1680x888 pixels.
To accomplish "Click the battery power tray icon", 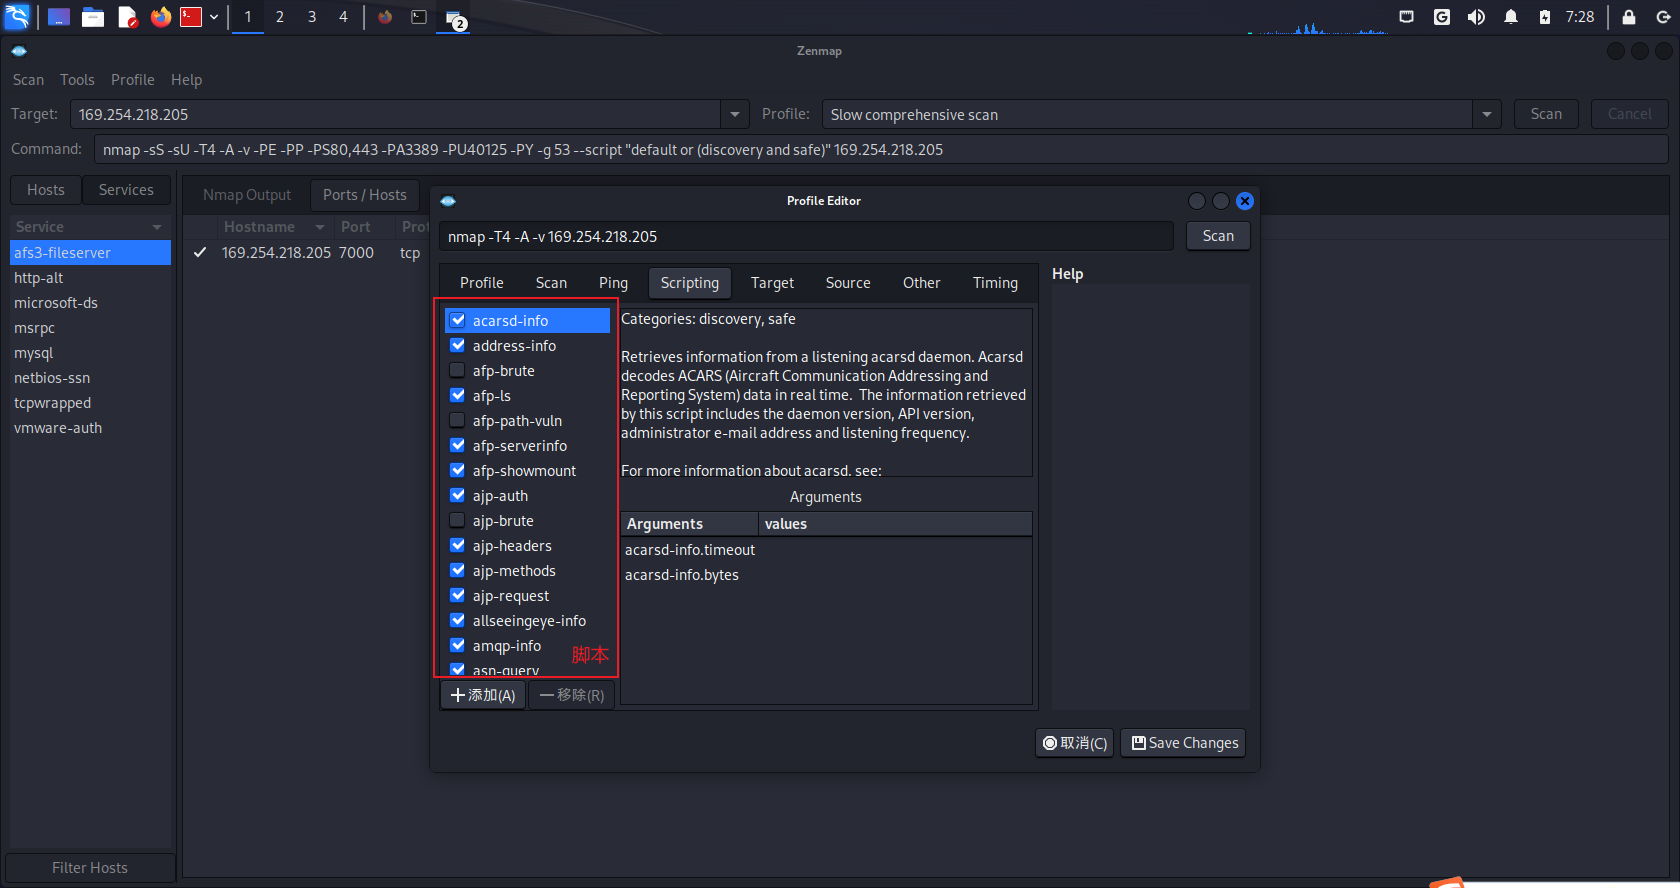I will 1545,17.
